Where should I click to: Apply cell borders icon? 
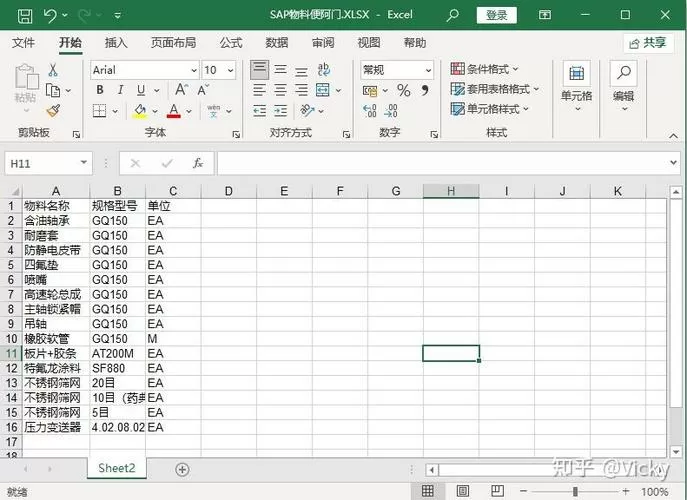[x=99, y=111]
